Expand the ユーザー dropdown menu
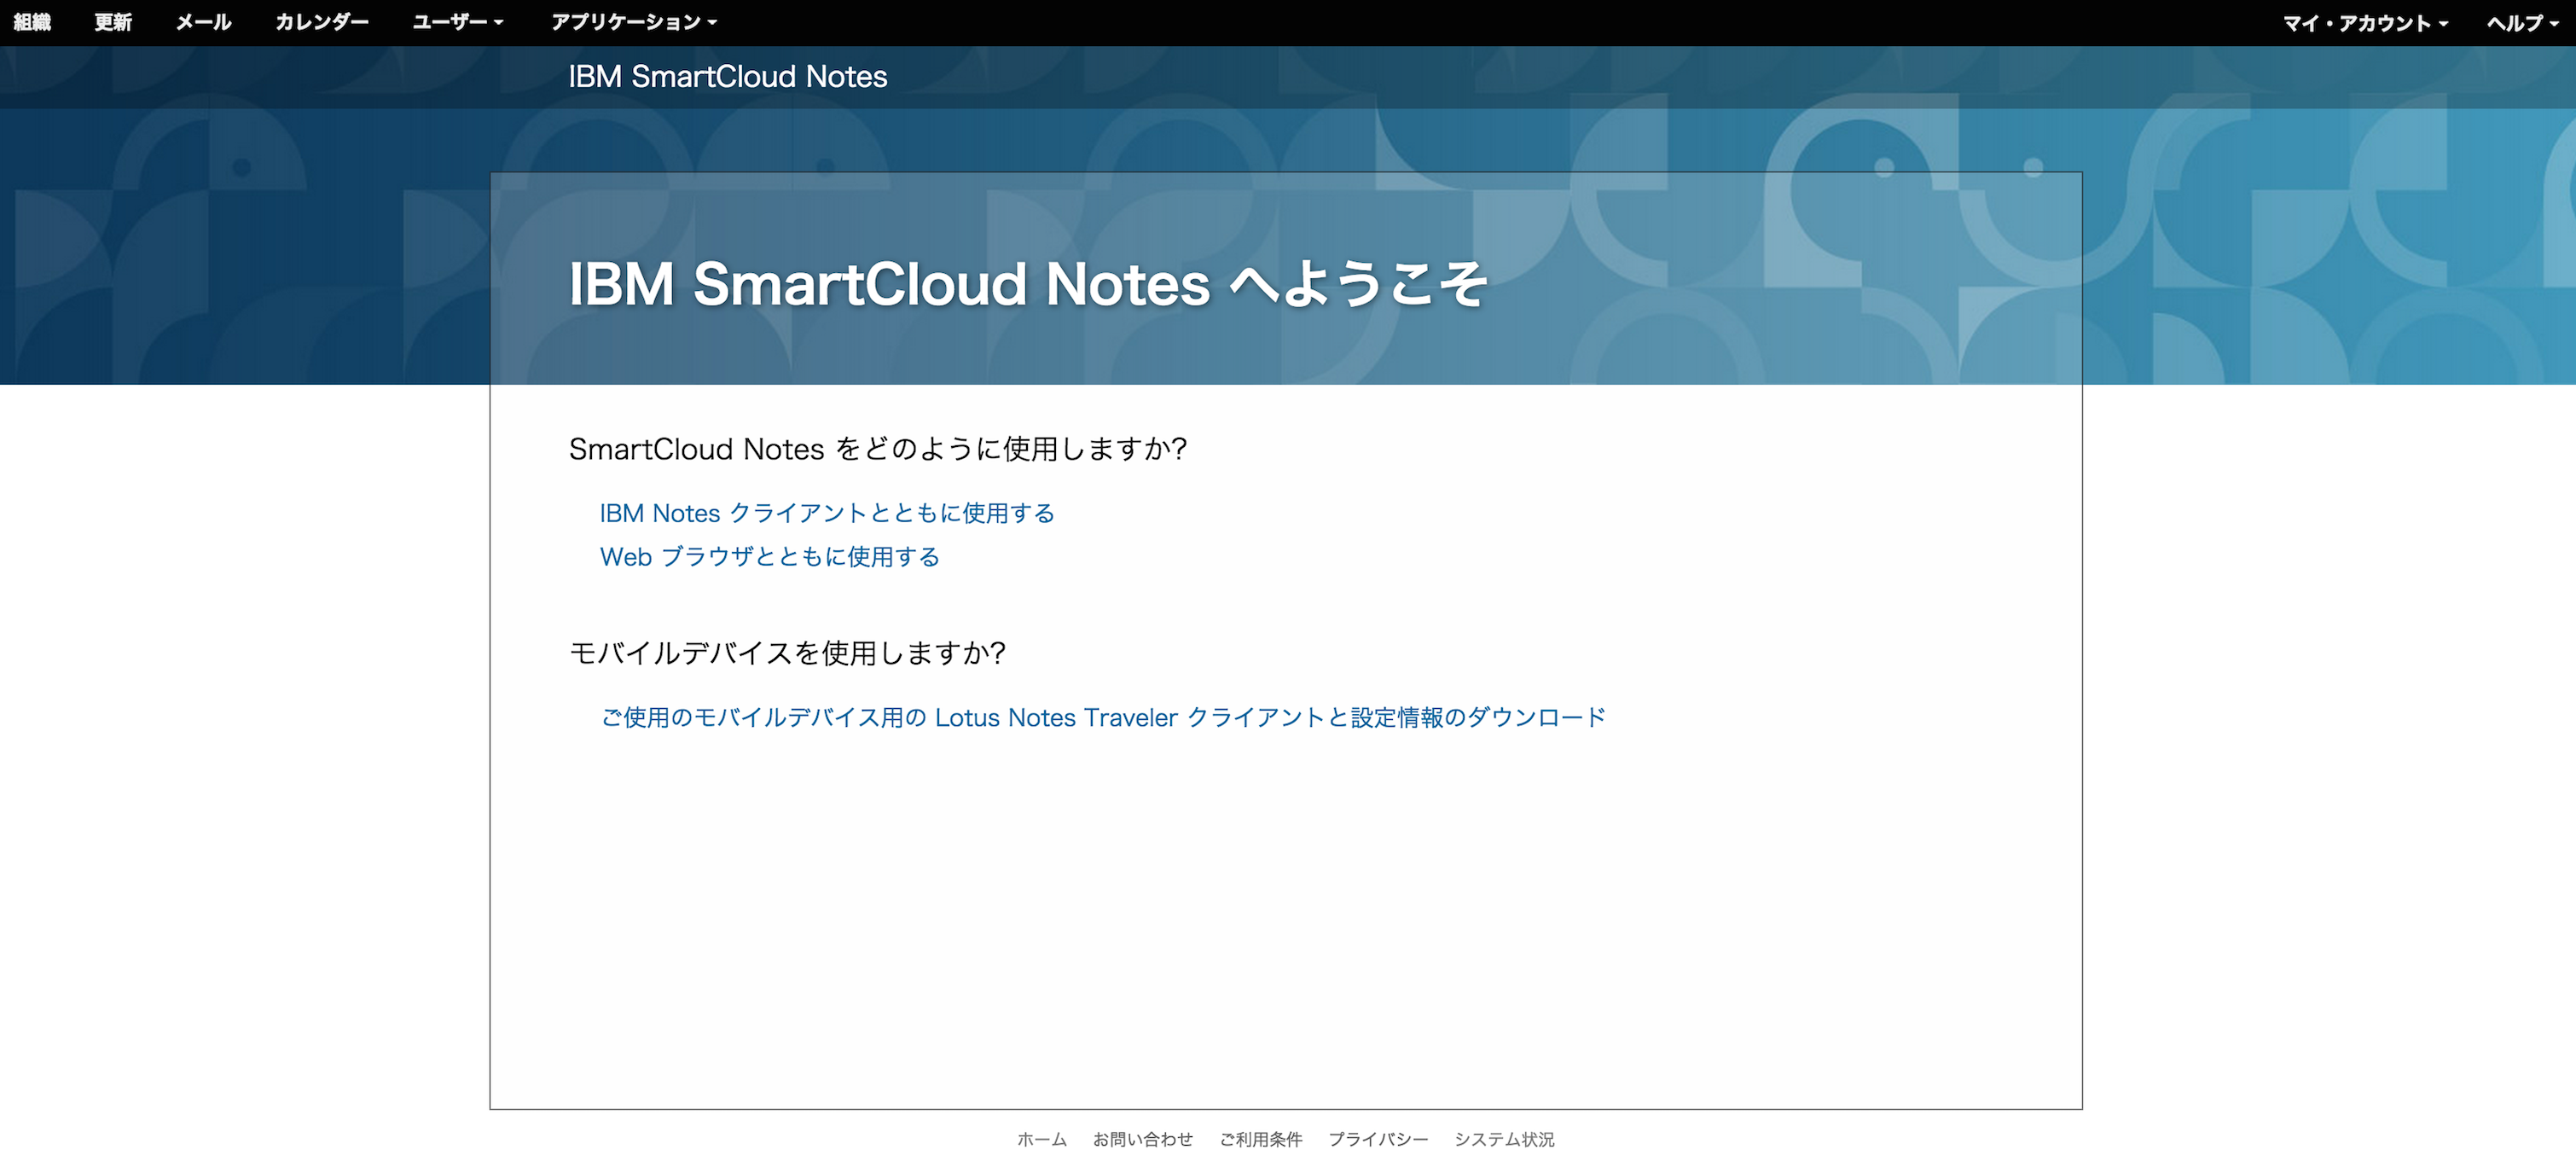This screenshot has height=1167, width=2576. click(x=458, y=22)
